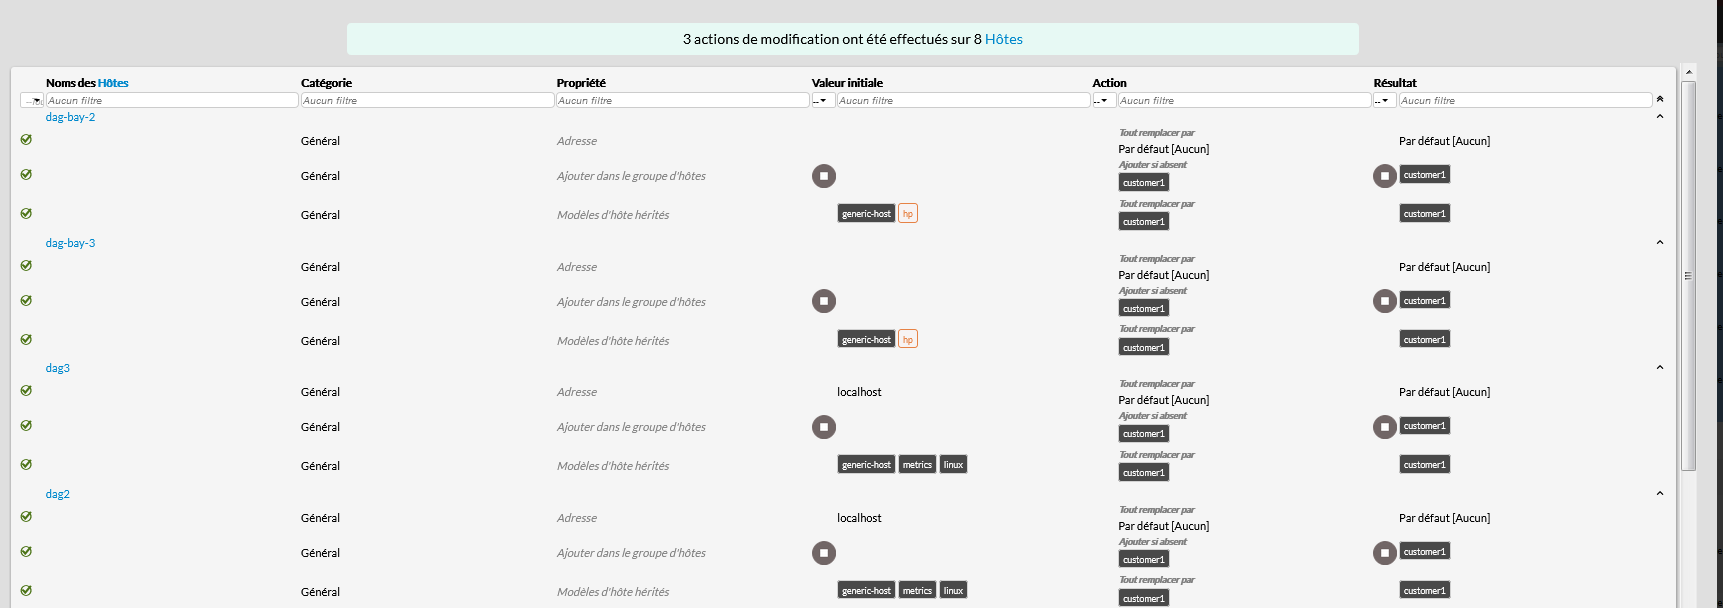Click the round group icon in dag3 result column
This screenshot has height=608, width=1723.
click(x=1385, y=427)
